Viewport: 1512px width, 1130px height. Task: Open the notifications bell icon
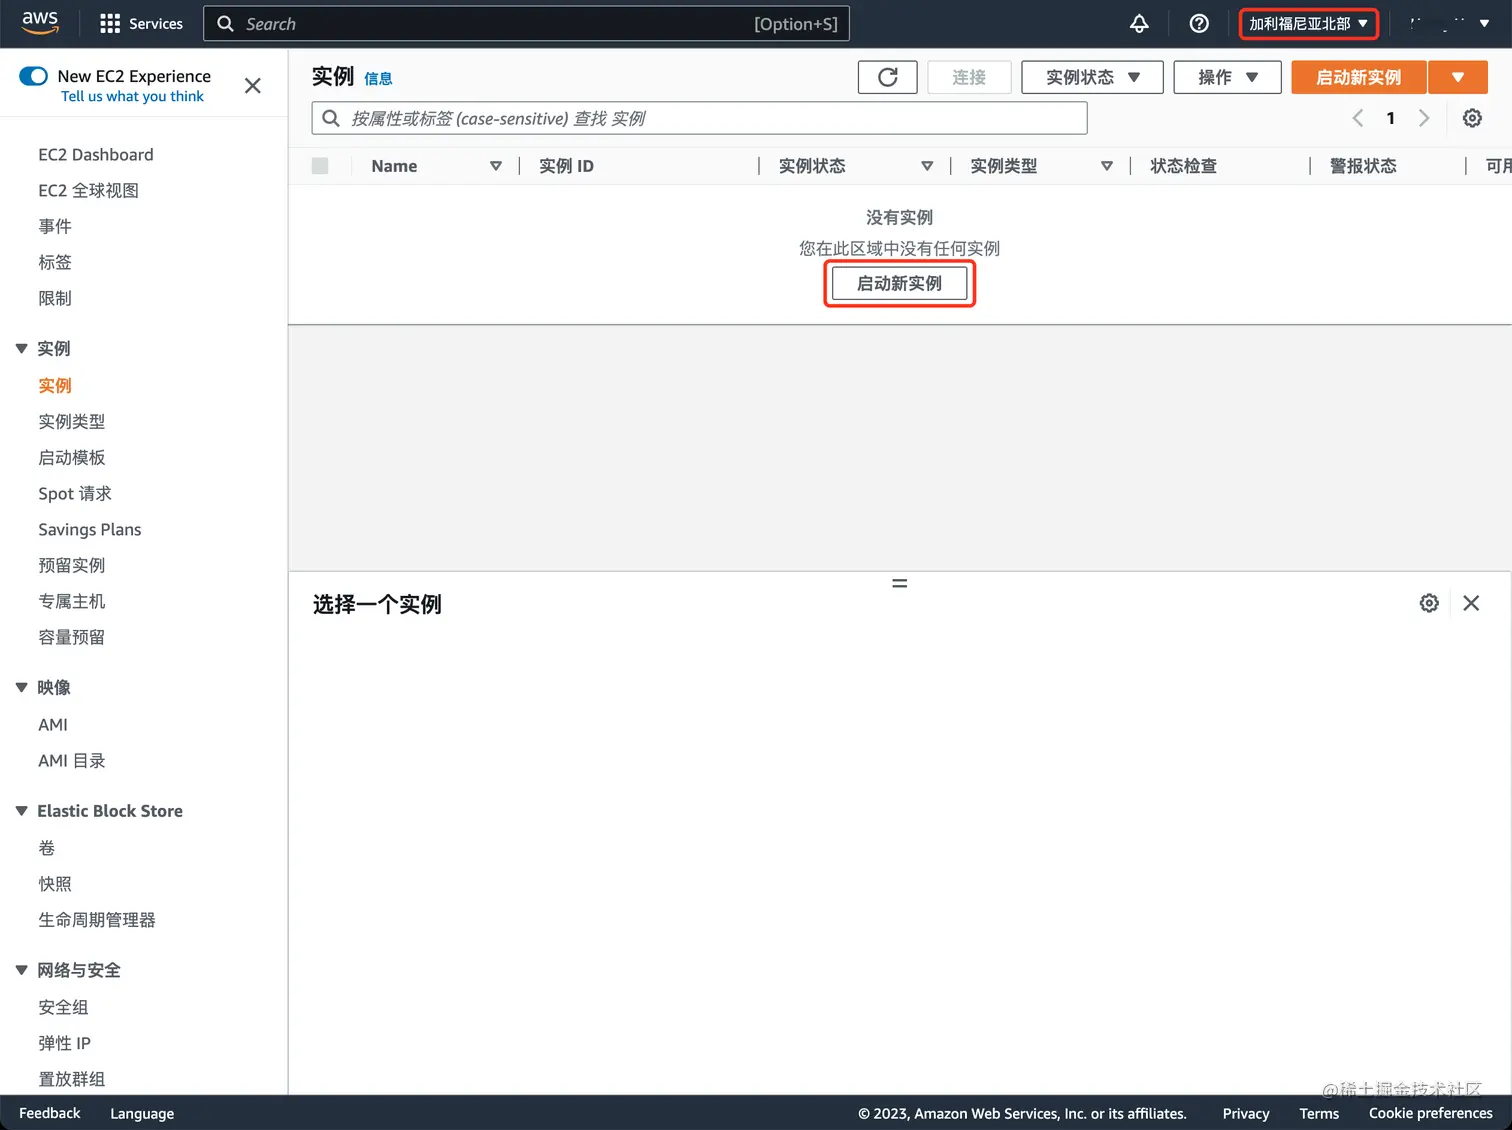click(1139, 24)
